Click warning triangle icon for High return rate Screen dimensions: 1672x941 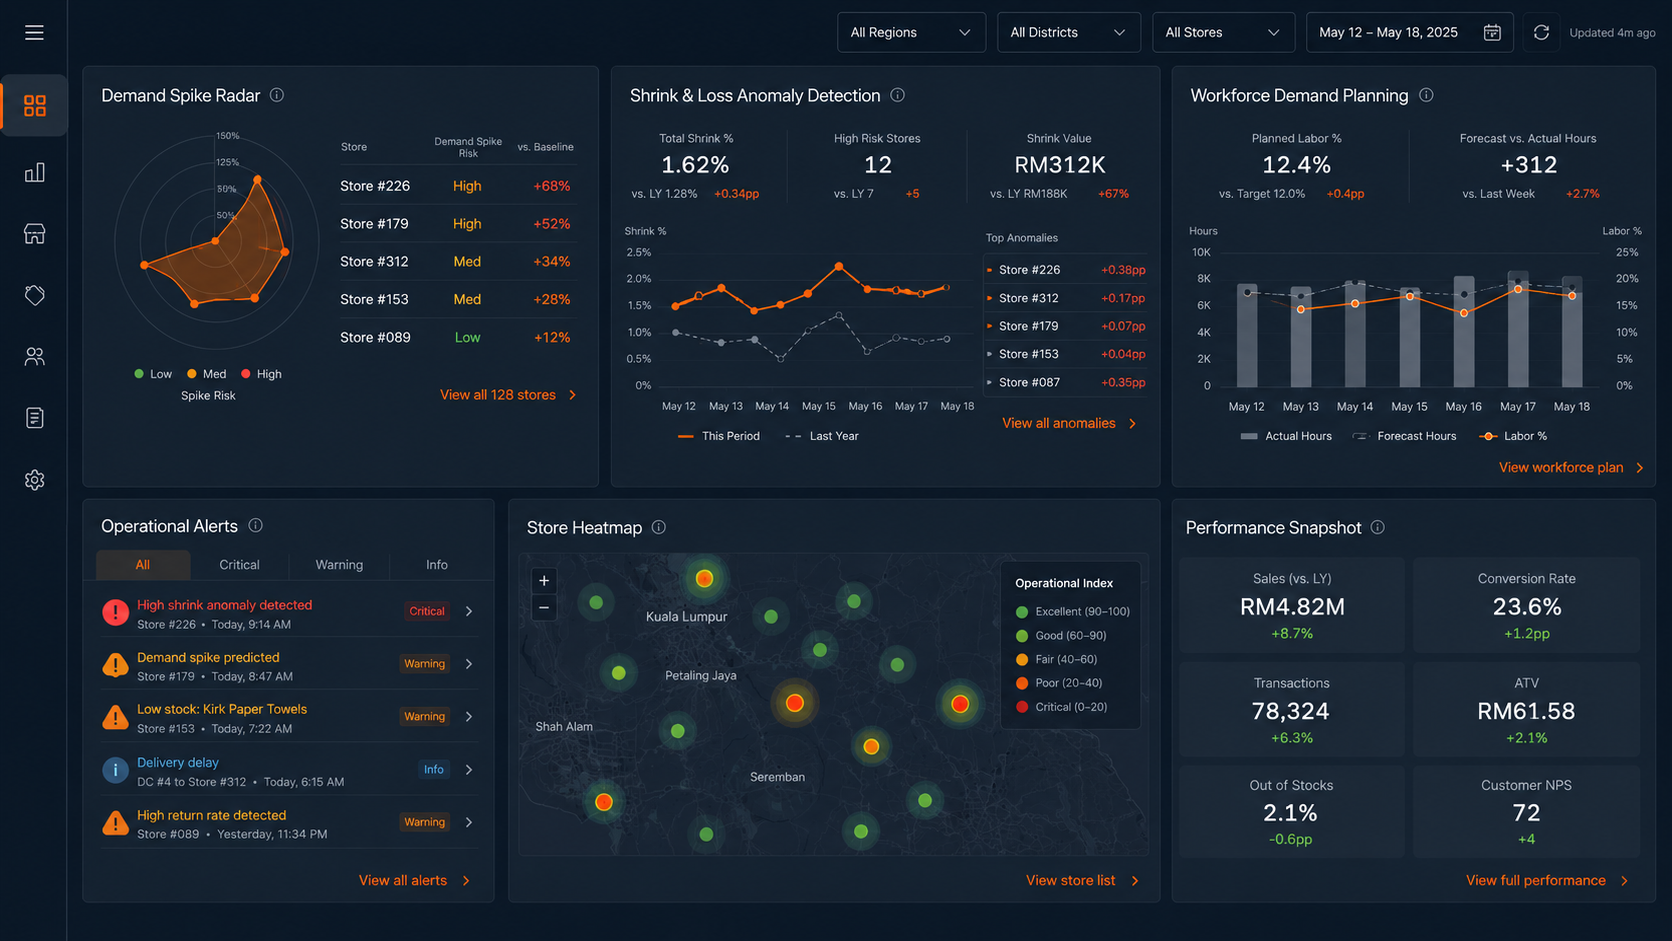click(115, 822)
